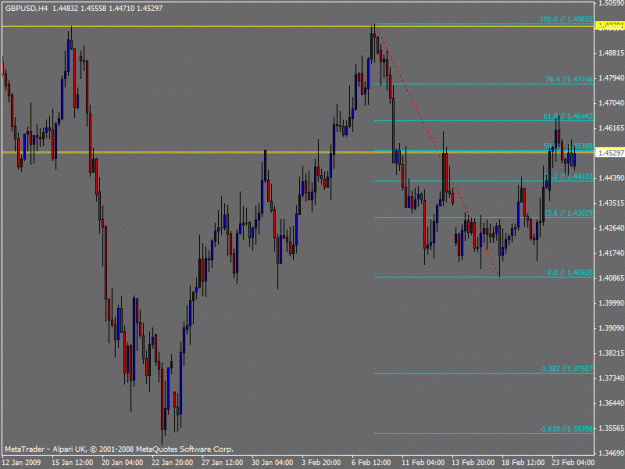Click the 20 Jan 04:00 time label
The image size is (625, 469).
pyautogui.click(x=122, y=462)
